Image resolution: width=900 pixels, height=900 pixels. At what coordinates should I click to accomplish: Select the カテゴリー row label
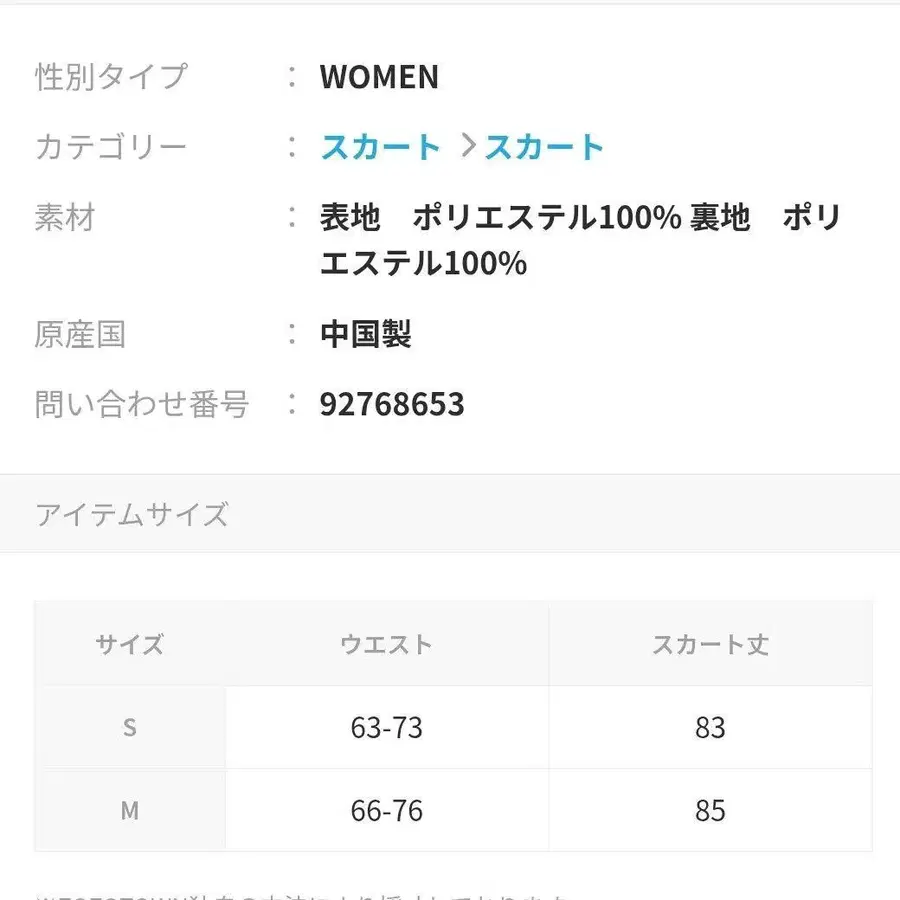(110, 146)
